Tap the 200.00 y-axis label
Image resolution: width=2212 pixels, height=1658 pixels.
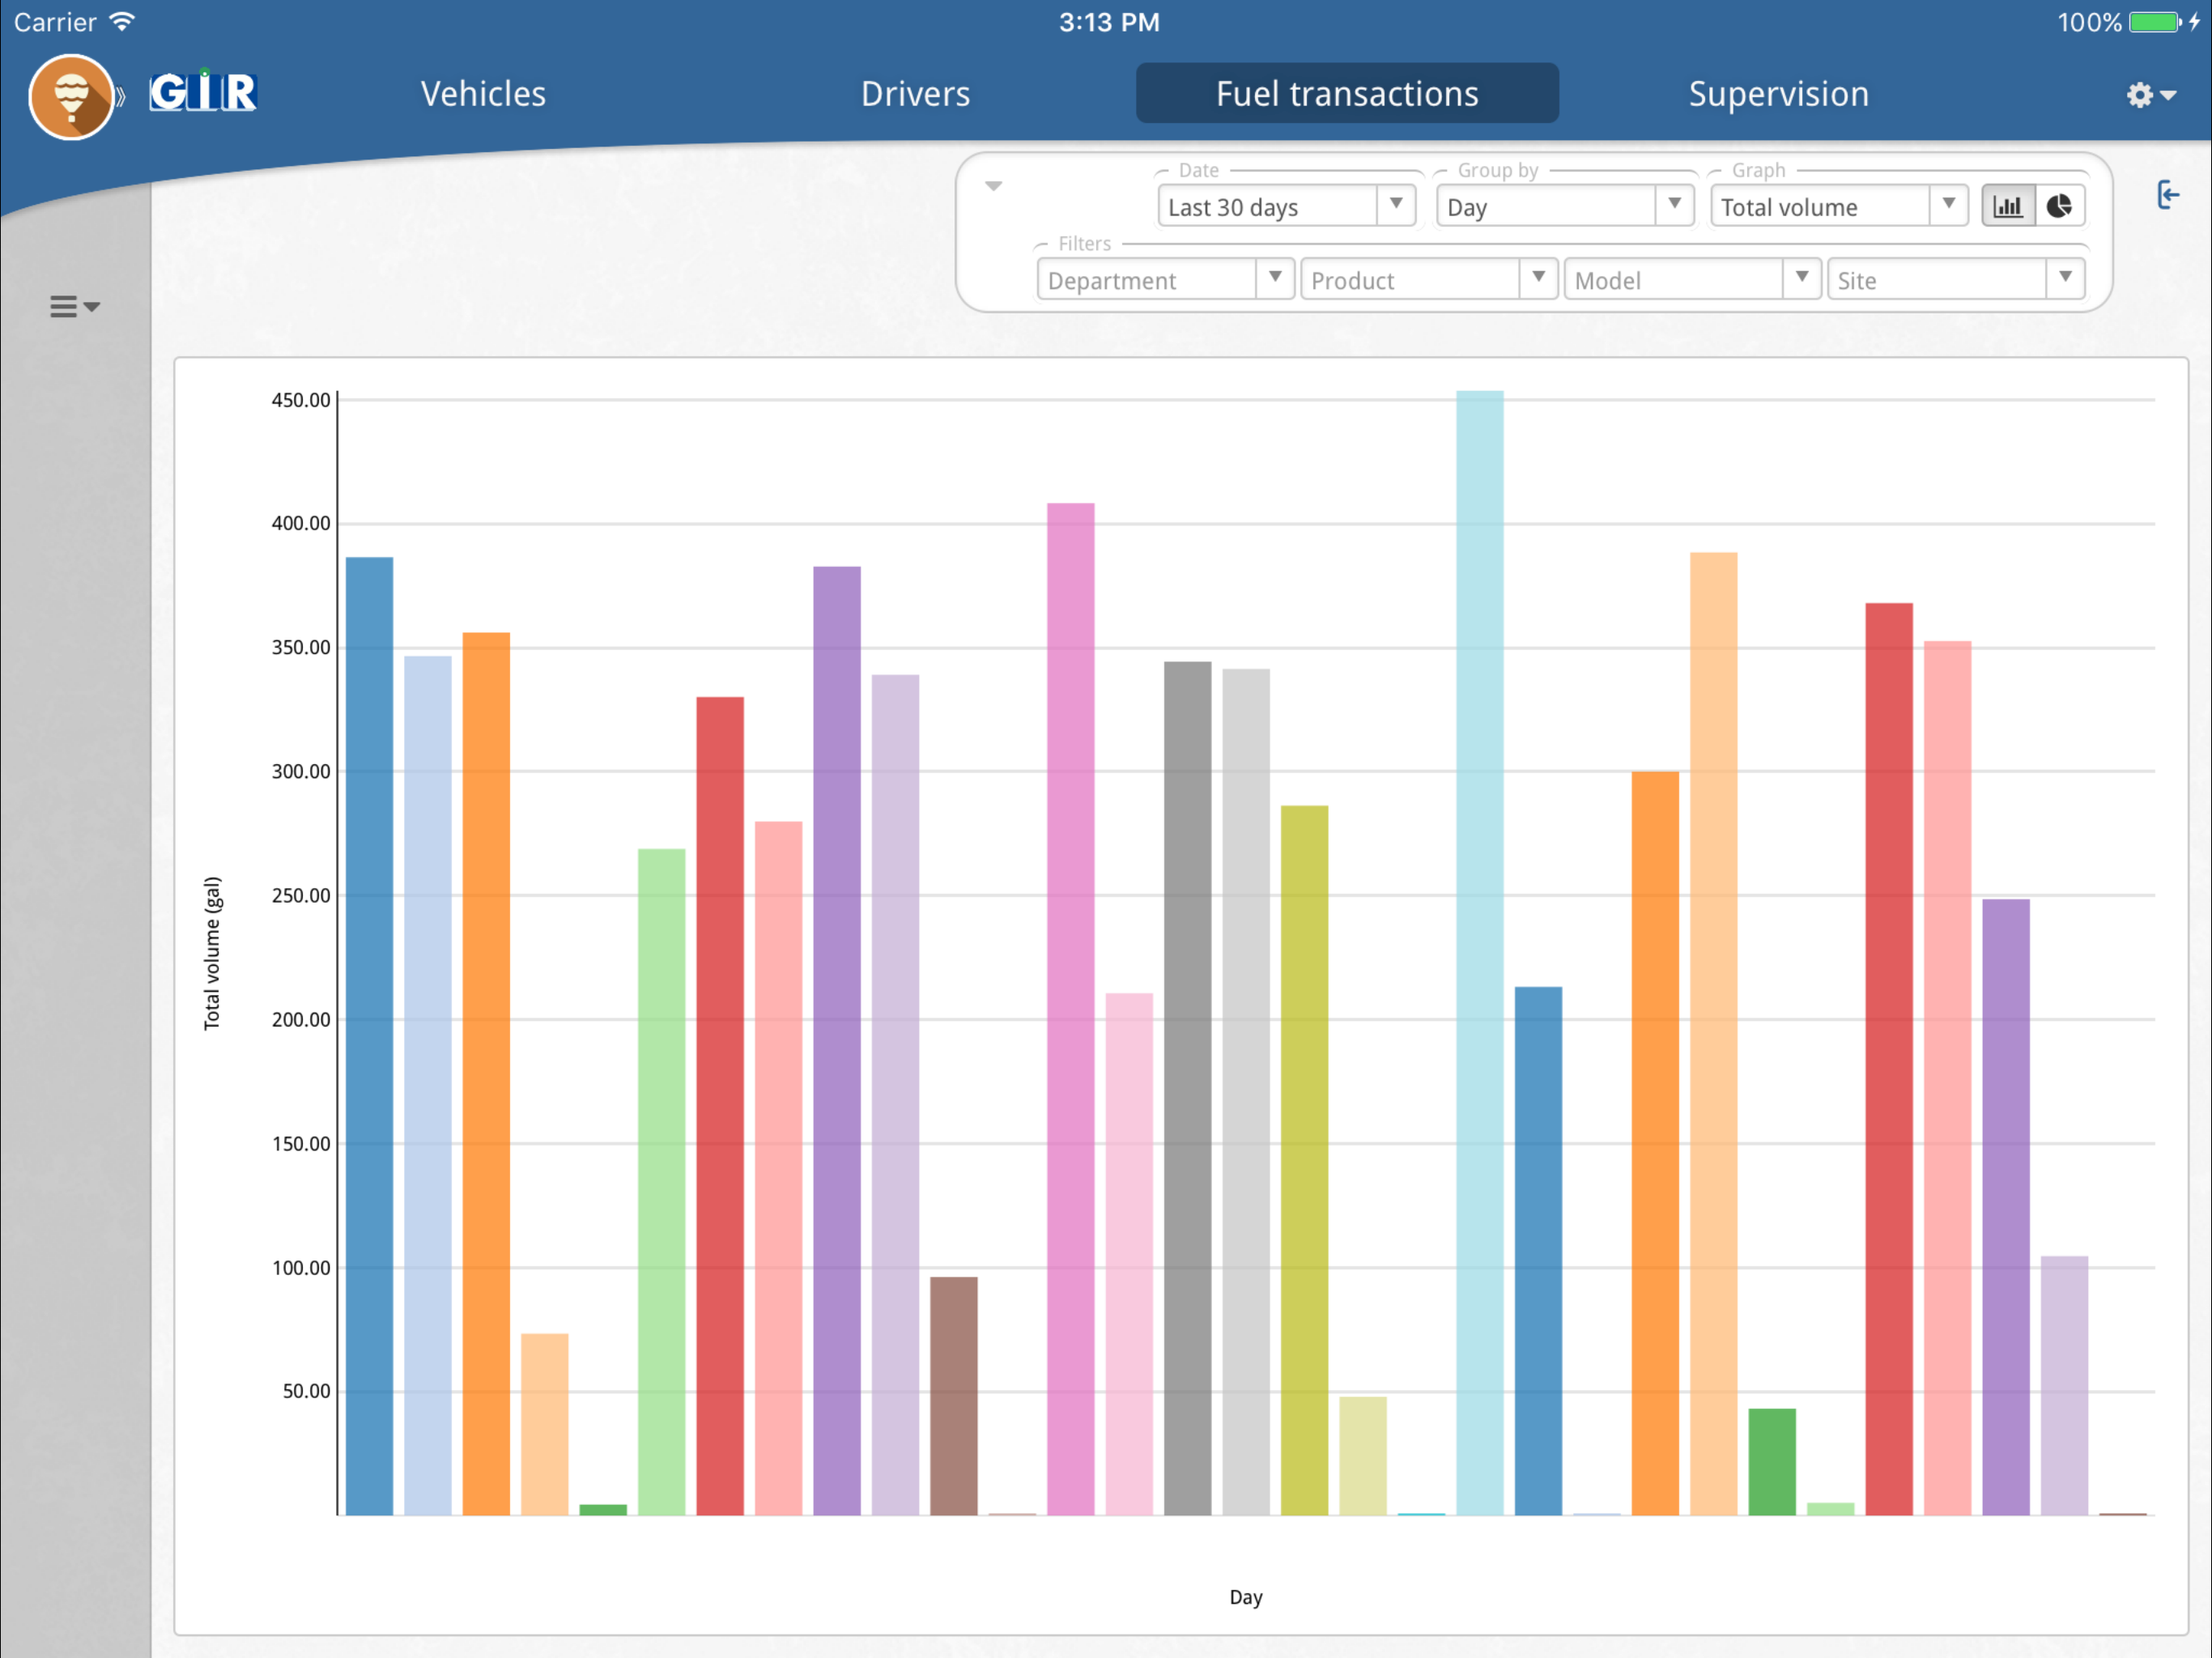300,1019
